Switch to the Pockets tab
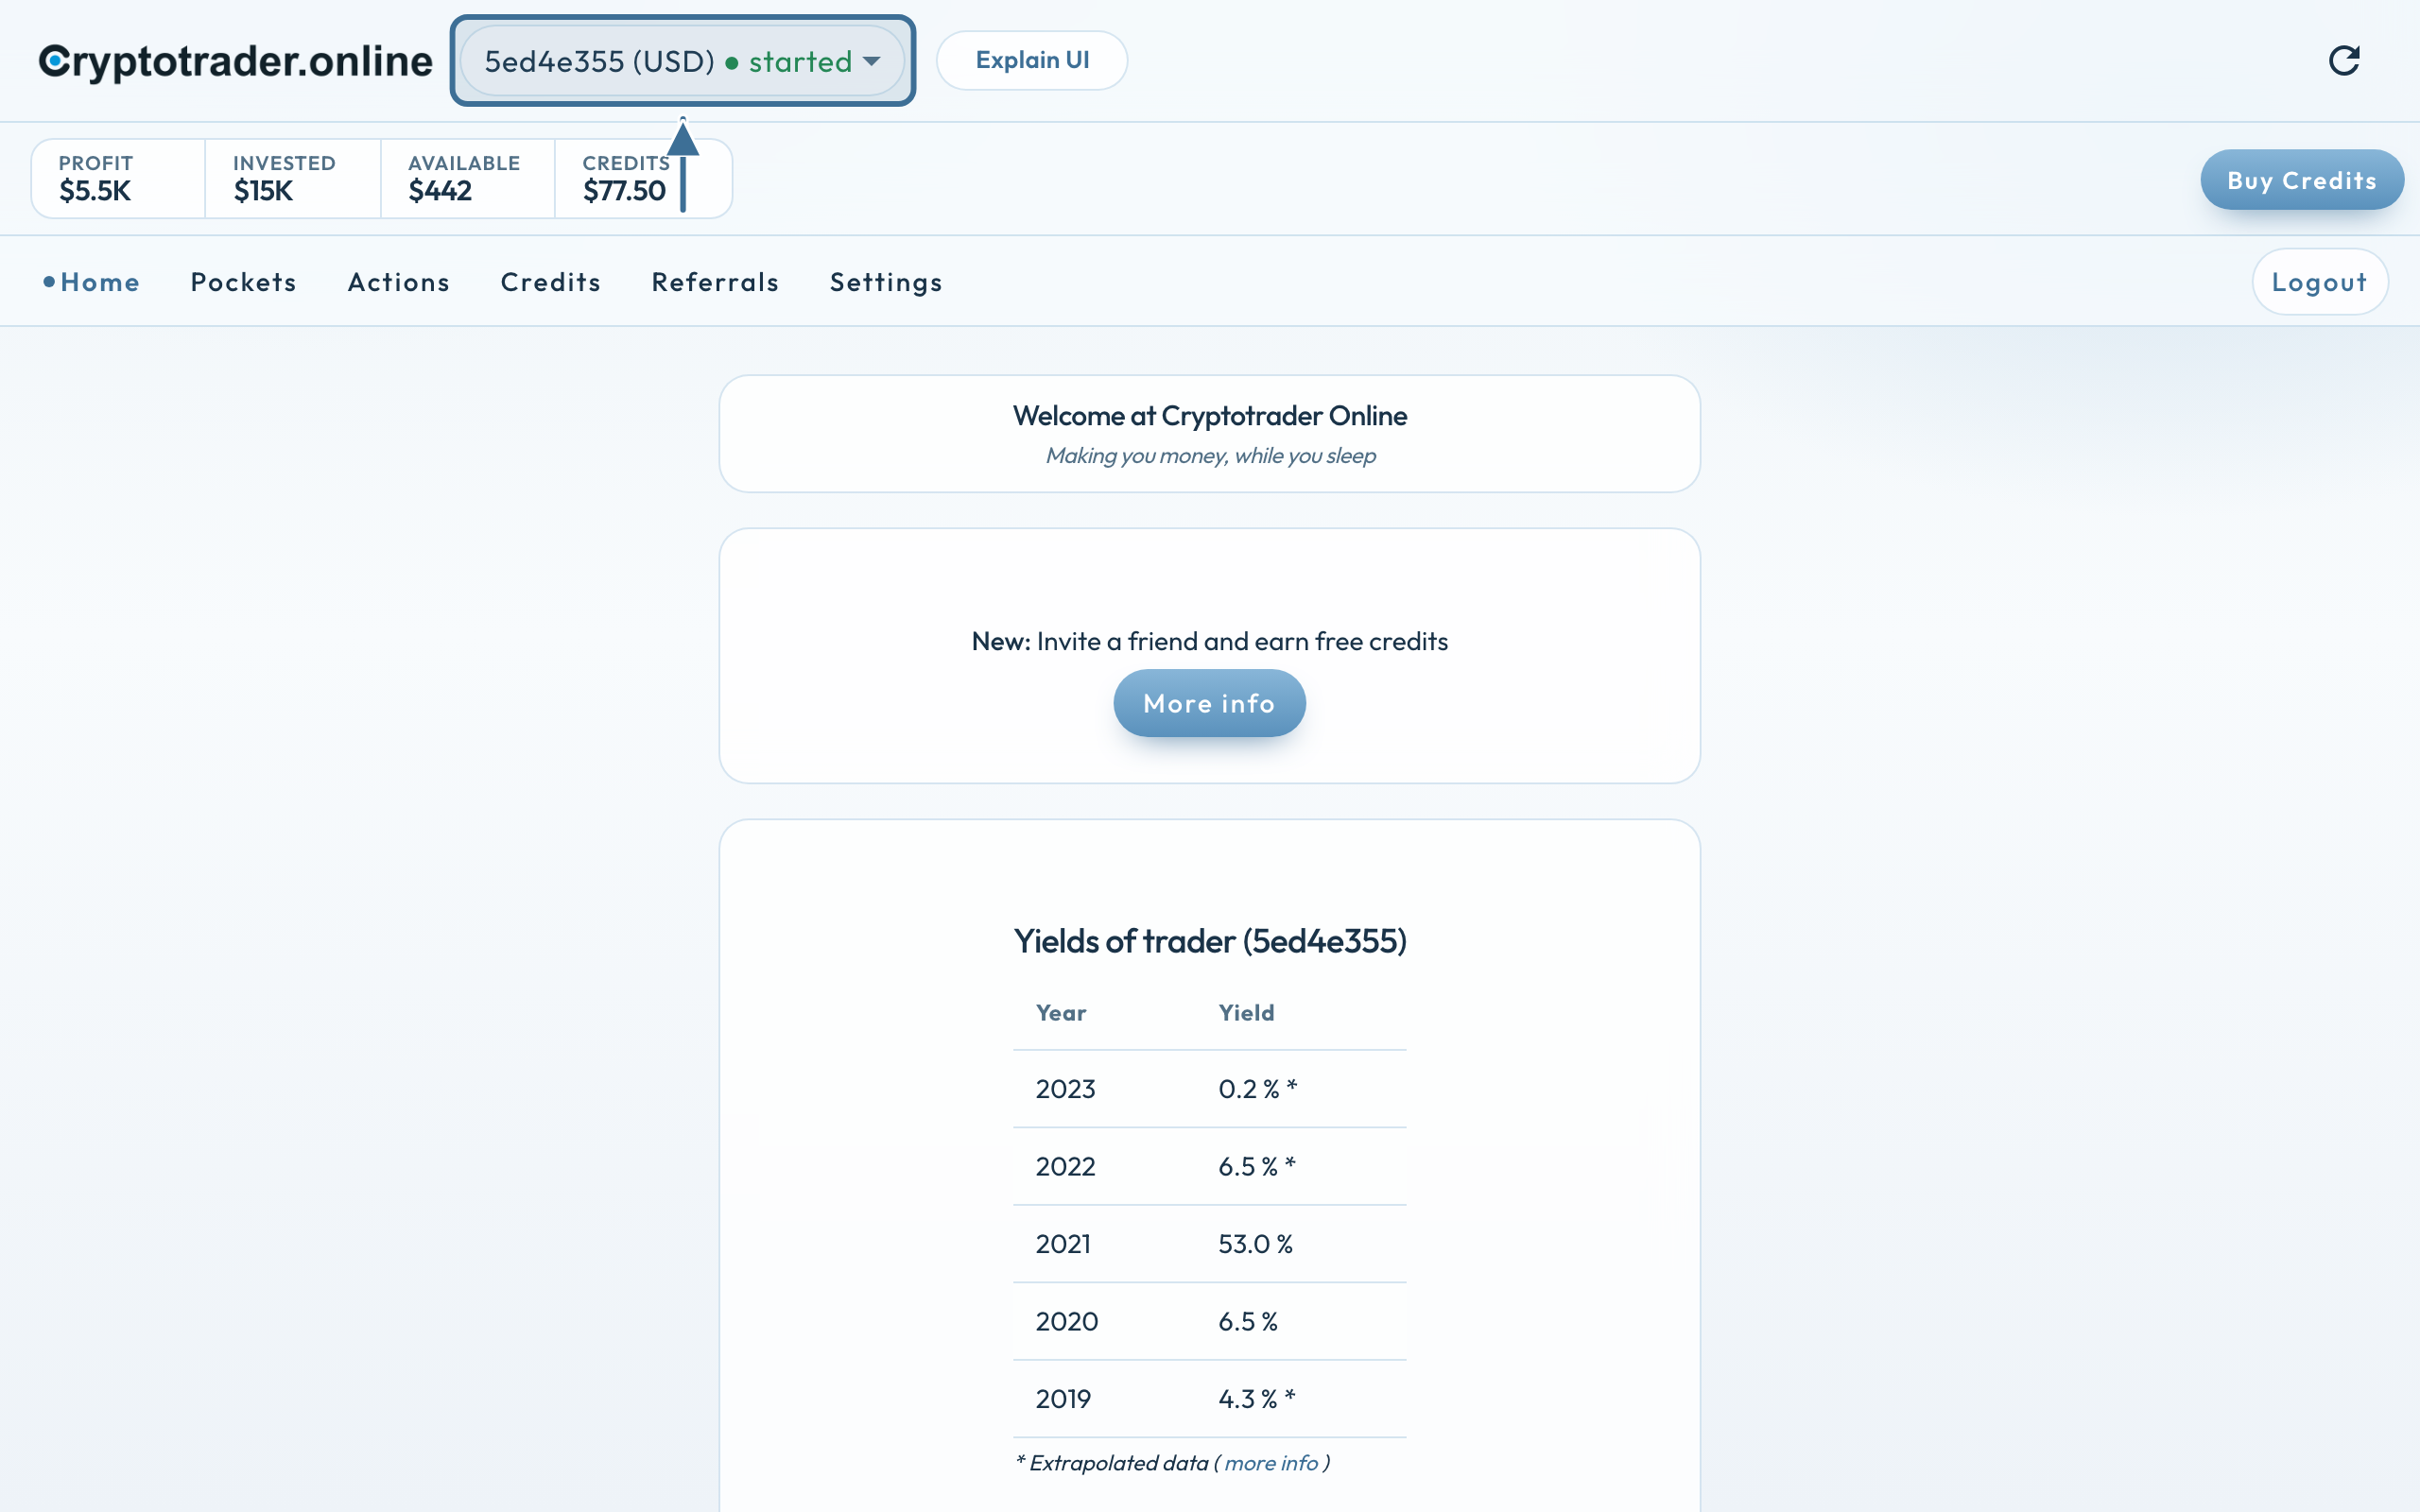 (243, 282)
